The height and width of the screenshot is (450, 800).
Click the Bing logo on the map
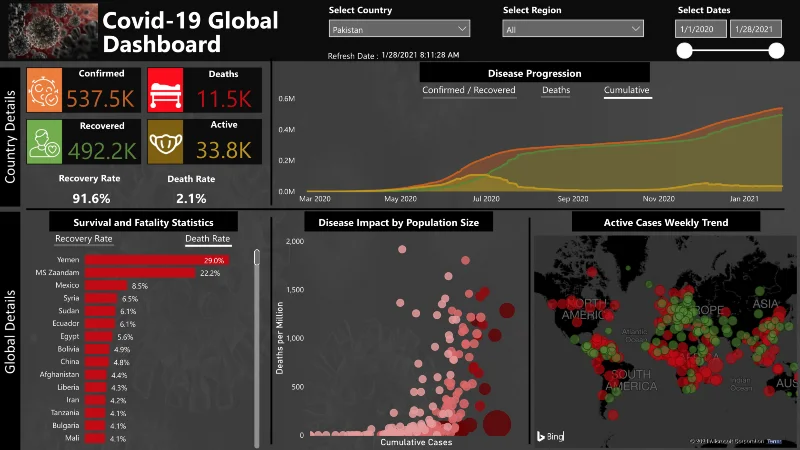(550, 436)
